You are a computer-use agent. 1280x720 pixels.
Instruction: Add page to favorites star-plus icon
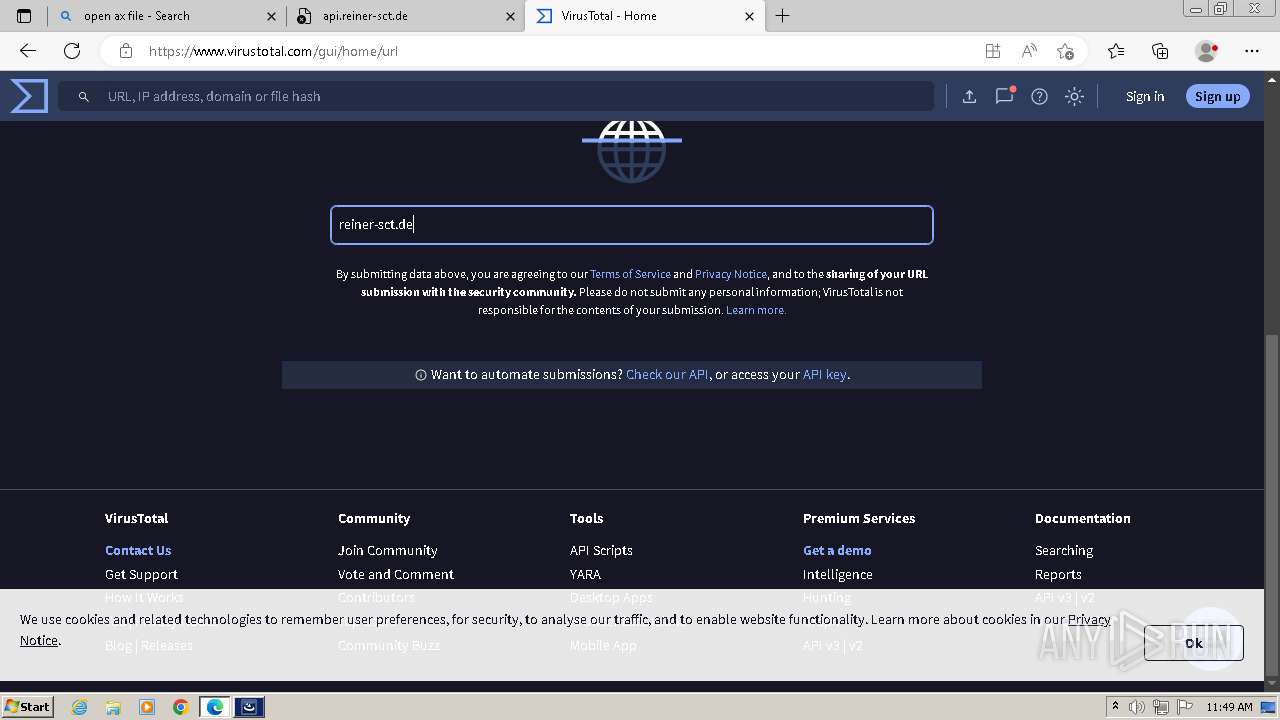[x=1065, y=51]
